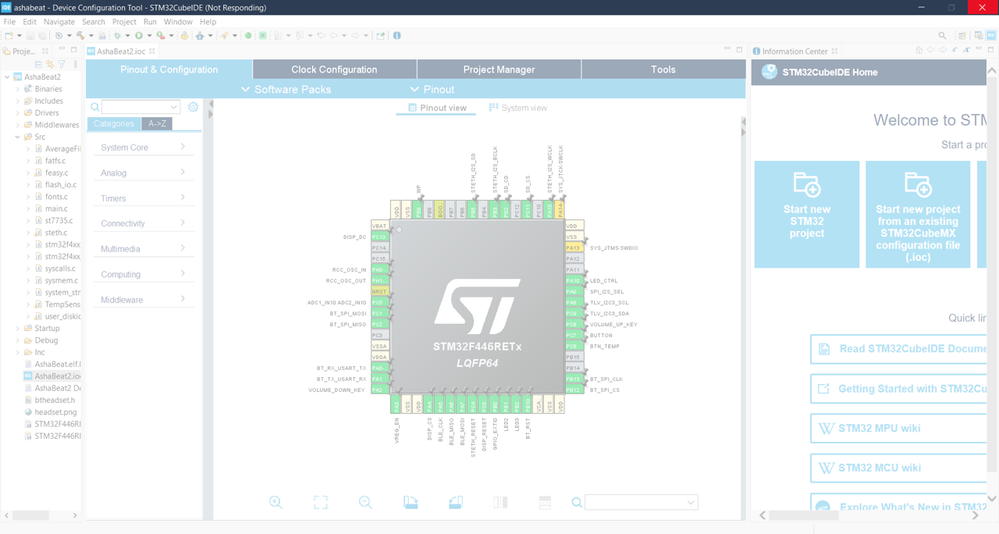This screenshot has width=999, height=534.
Task: Click the ST chip body in pinout view
Action: coord(477,306)
